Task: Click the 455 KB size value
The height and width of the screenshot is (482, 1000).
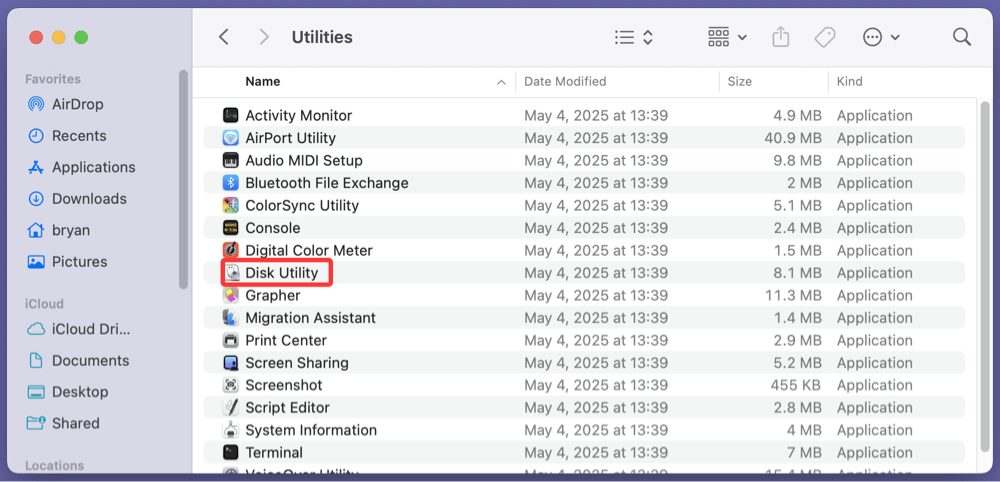Action: tap(795, 385)
